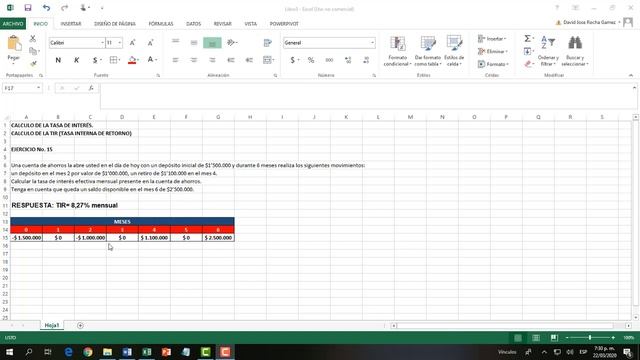Screen dimensions: 640x360
Task: Switch to Page Layout view
Action: pos(536,338)
